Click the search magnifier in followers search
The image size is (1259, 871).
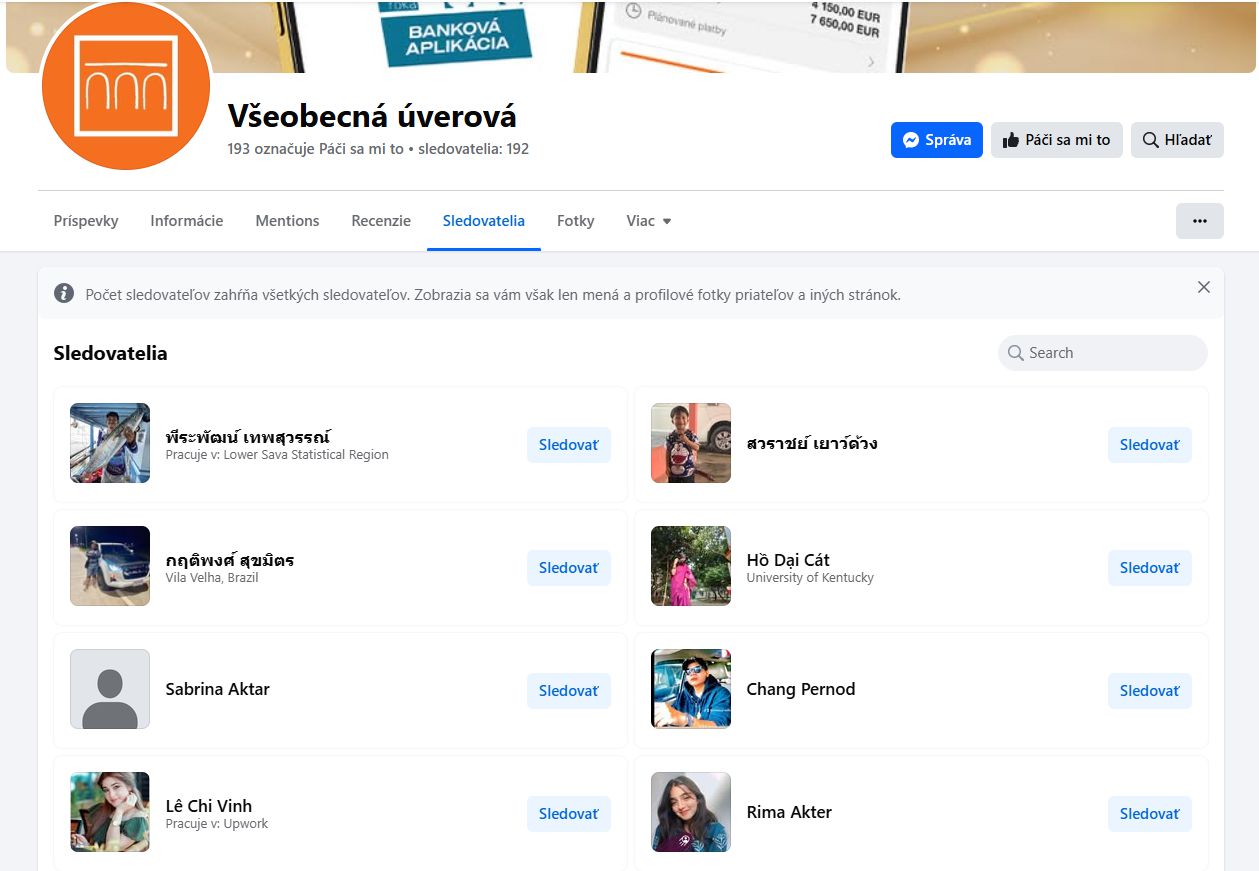point(1016,353)
